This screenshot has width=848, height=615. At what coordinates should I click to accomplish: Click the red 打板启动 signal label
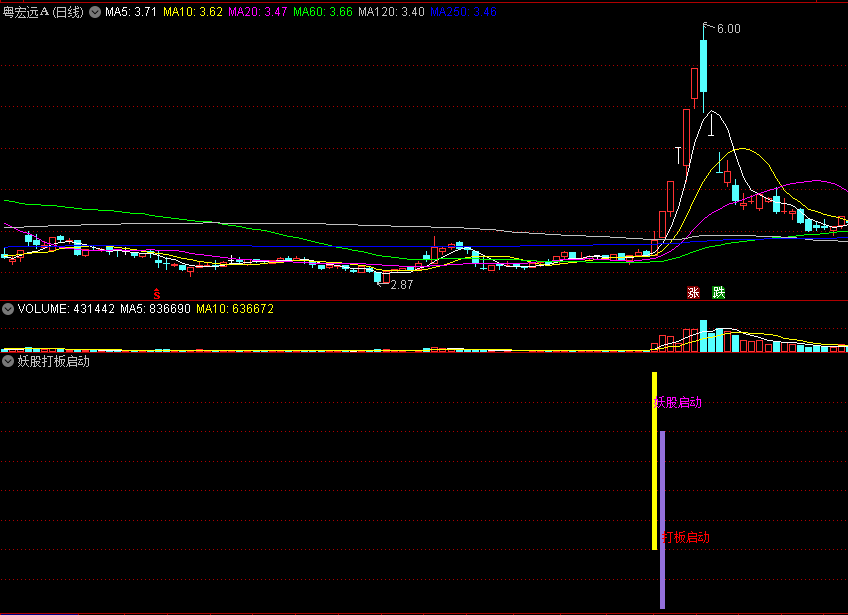(686, 537)
